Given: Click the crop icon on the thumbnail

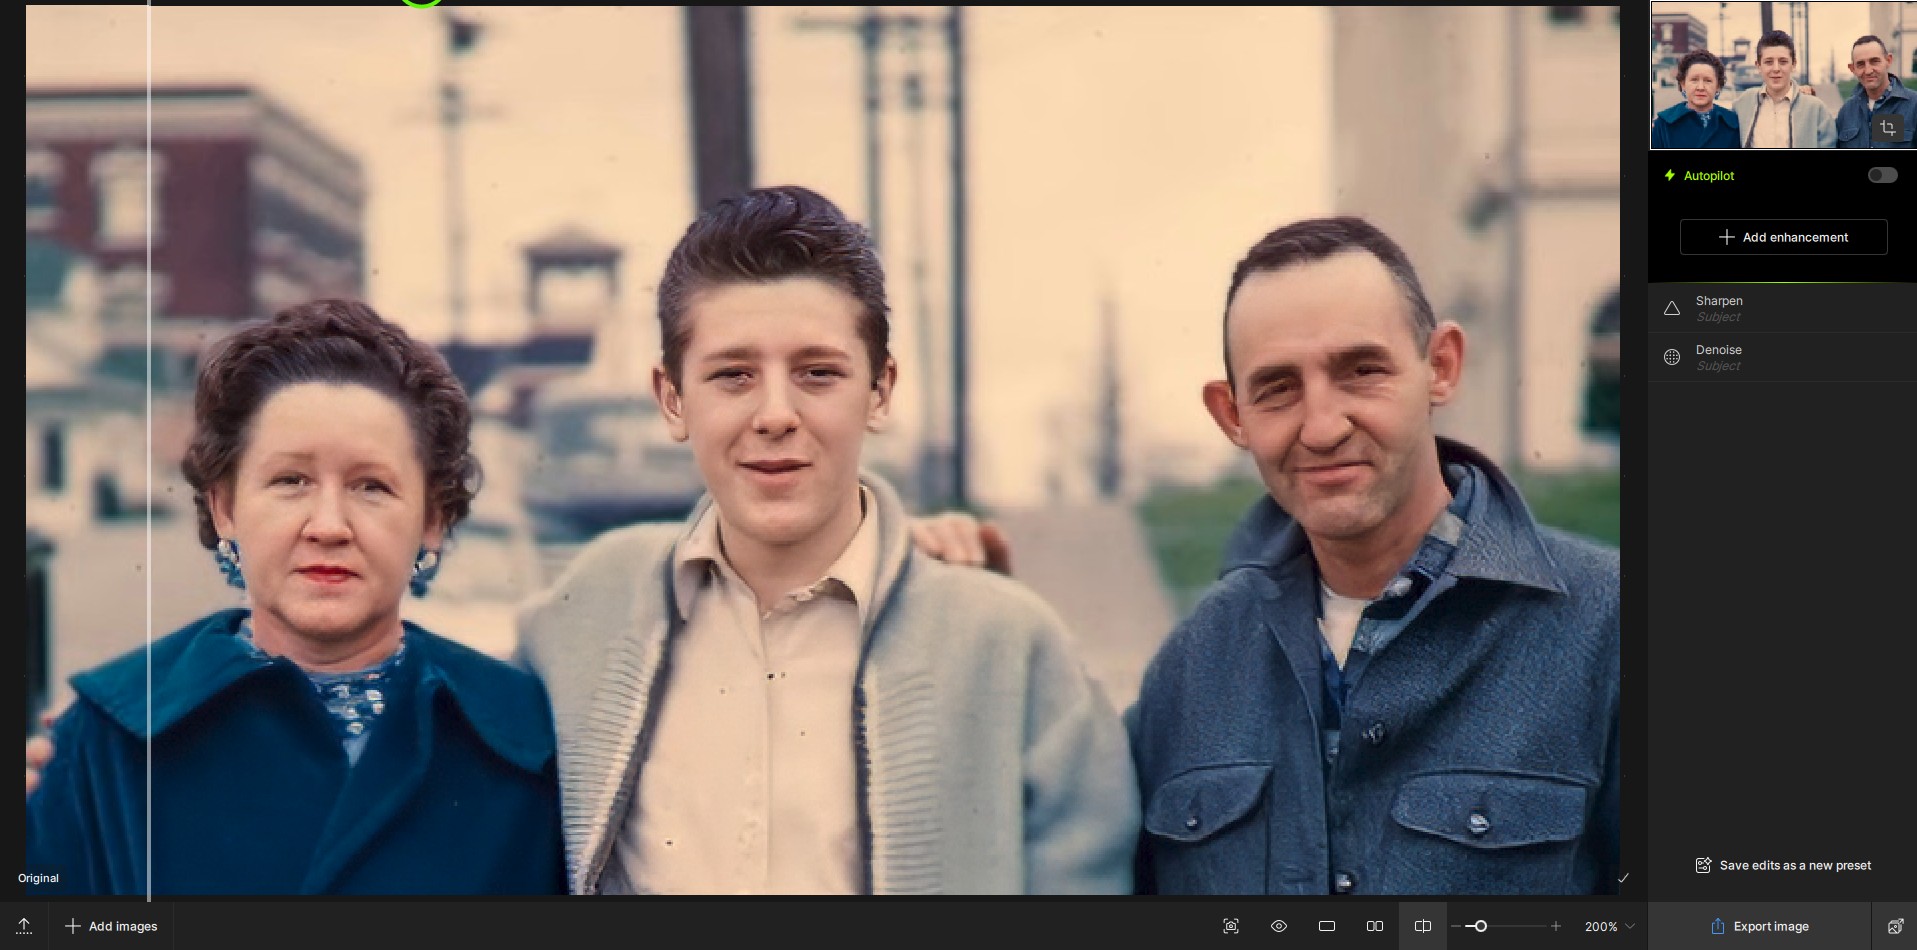Looking at the screenshot, I should (x=1887, y=128).
